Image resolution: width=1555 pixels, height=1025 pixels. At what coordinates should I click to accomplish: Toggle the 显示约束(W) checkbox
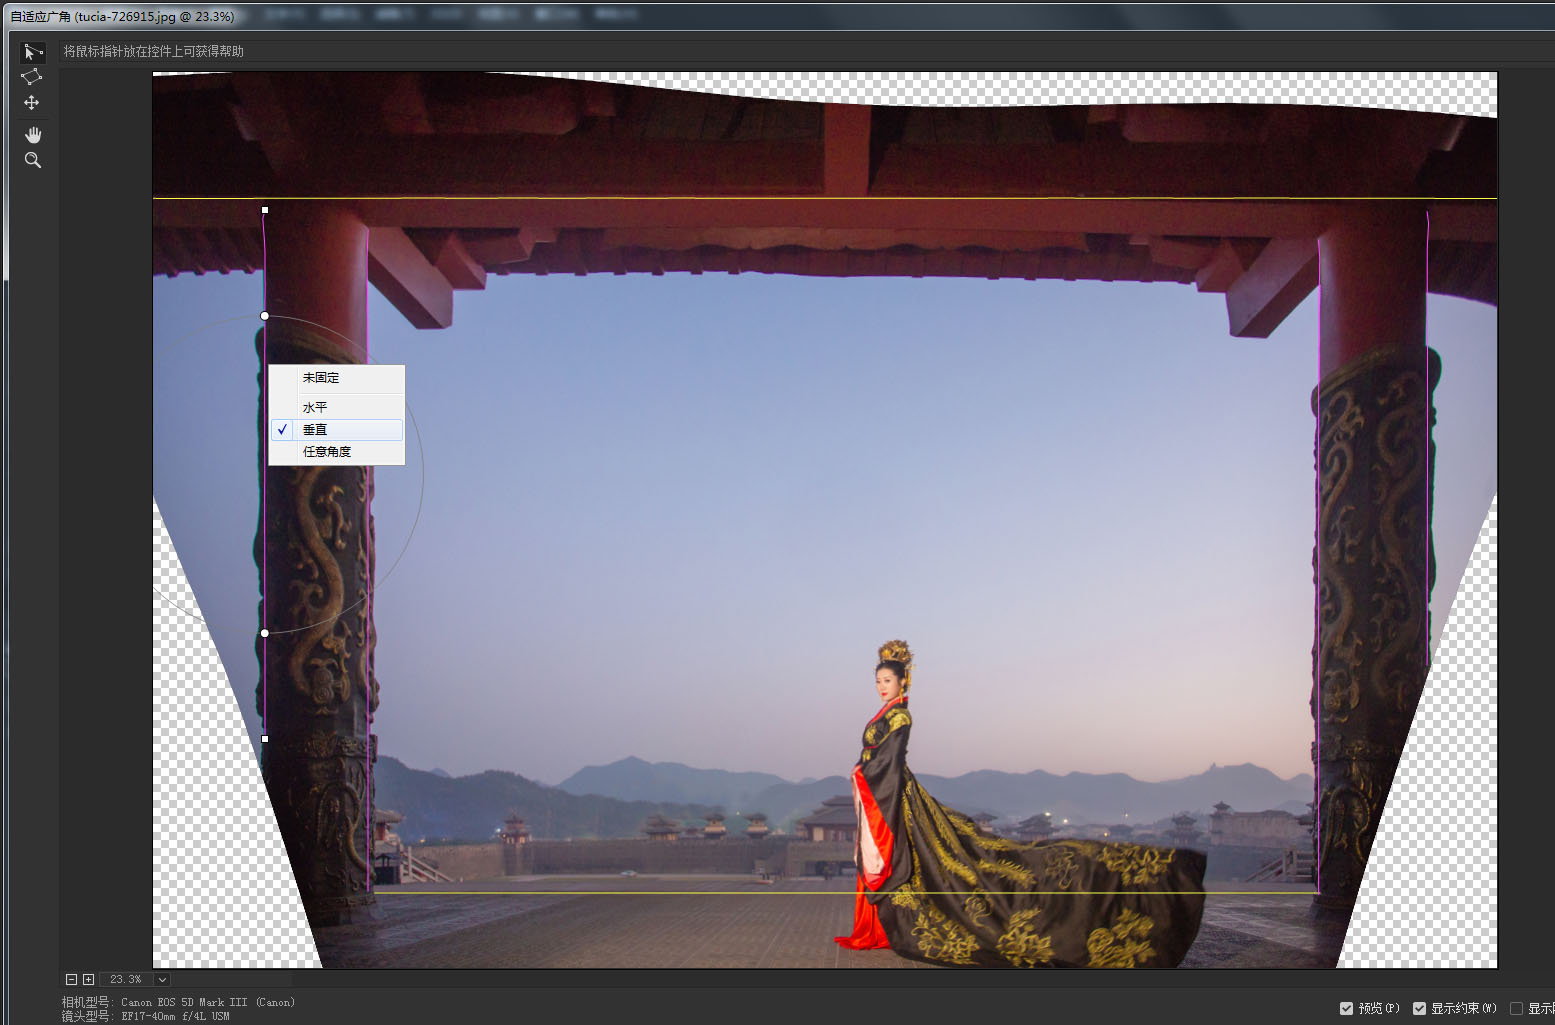[1419, 1008]
